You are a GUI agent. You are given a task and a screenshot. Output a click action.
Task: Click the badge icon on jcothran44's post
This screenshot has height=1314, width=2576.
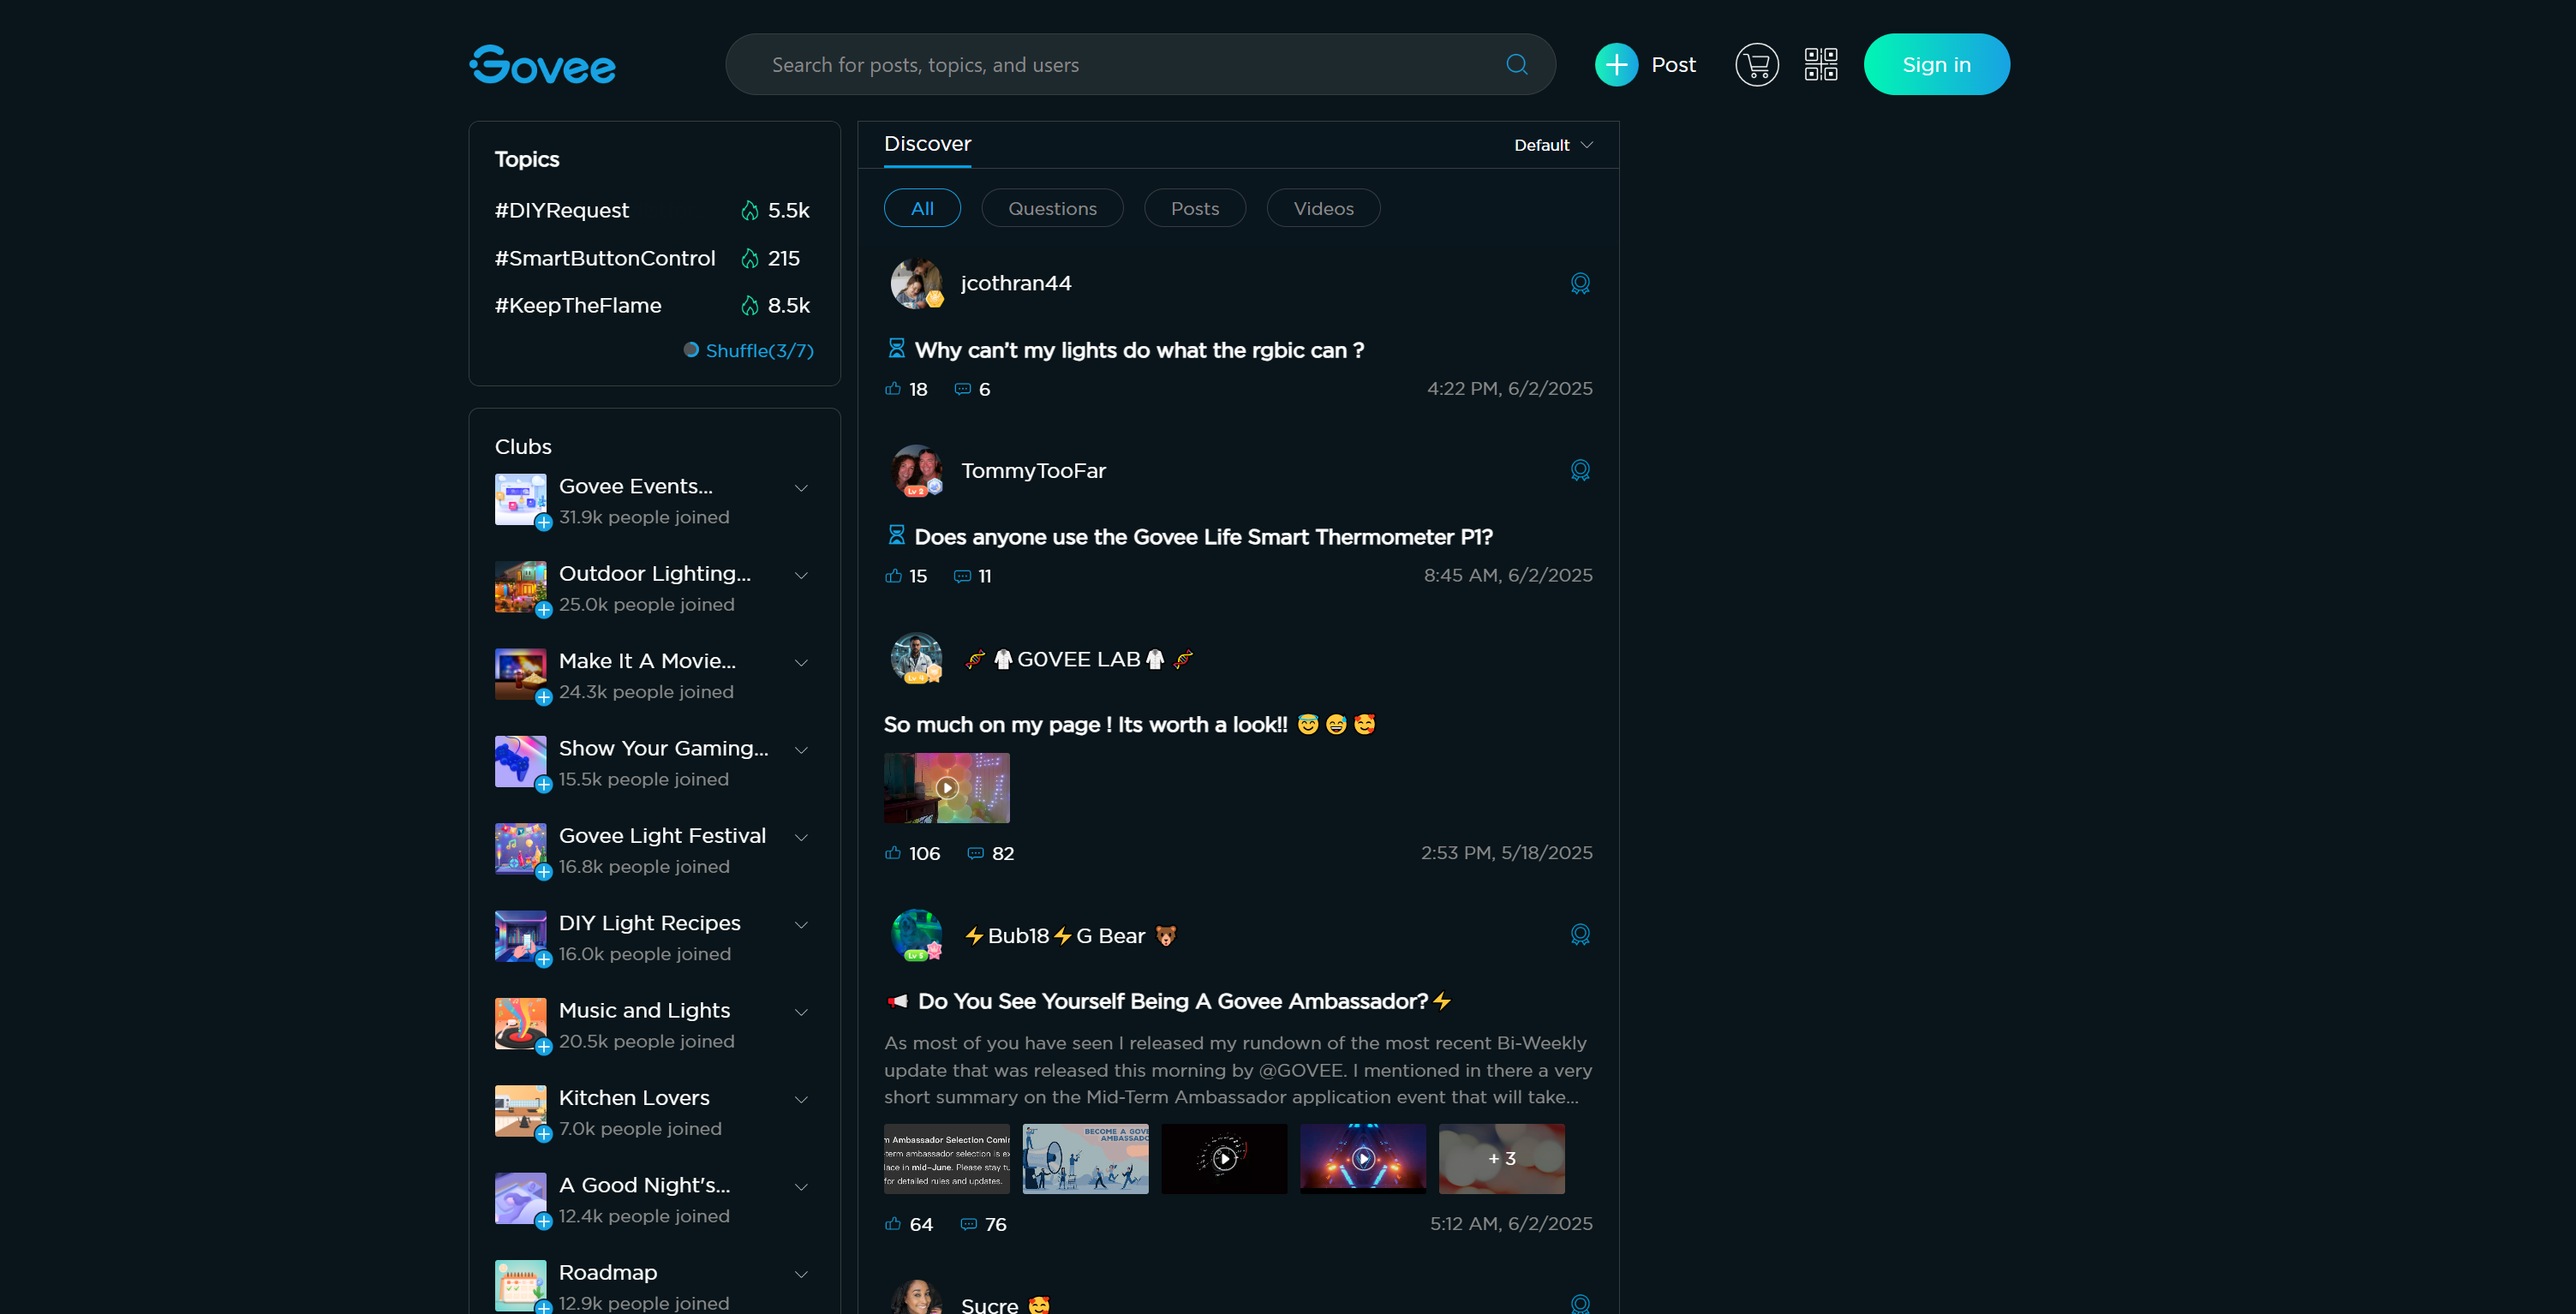pyautogui.click(x=1580, y=284)
